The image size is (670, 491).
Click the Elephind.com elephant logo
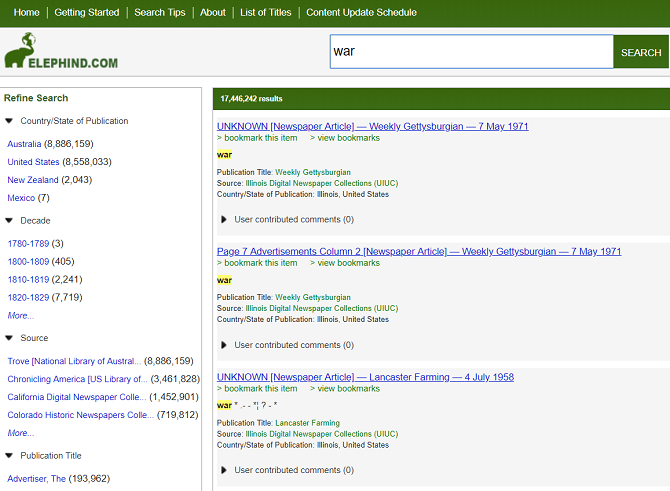61,51
